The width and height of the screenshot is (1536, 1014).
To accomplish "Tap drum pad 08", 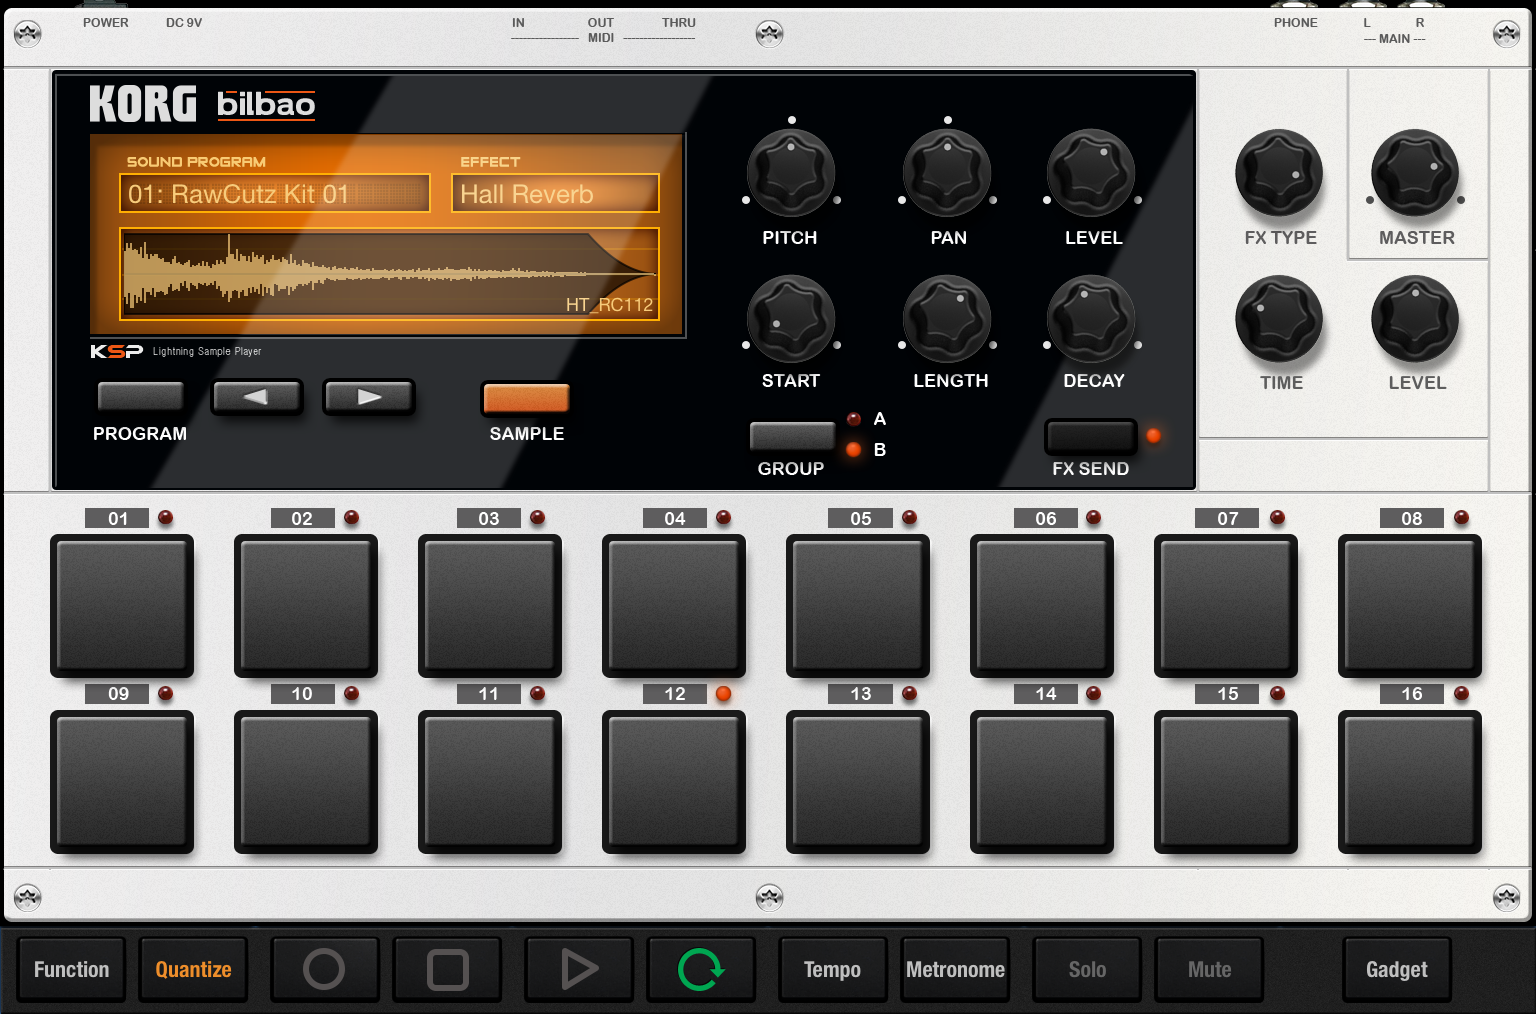I will pyautogui.click(x=1410, y=605).
